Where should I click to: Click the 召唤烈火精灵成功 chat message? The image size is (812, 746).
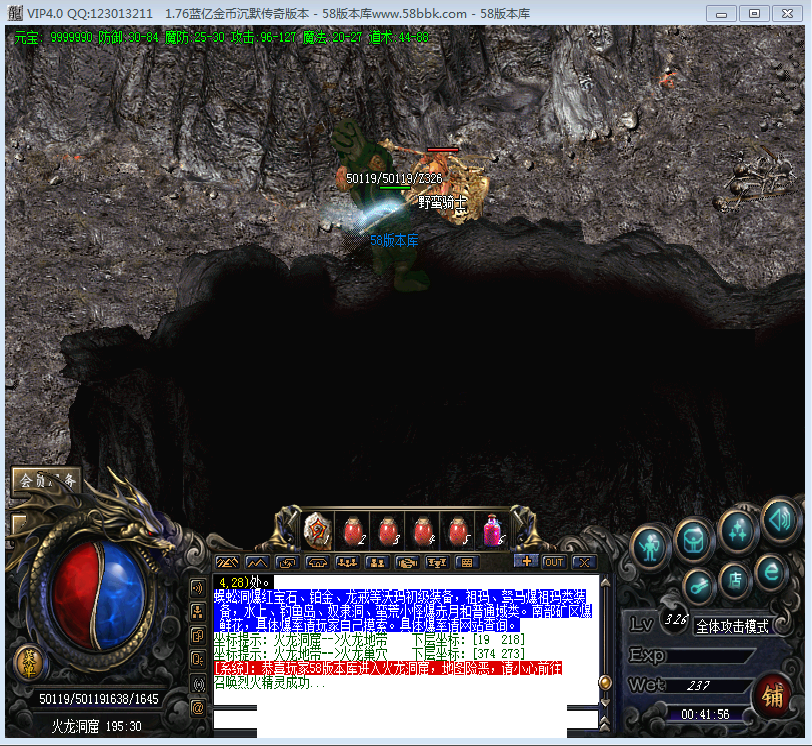[269, 682]
